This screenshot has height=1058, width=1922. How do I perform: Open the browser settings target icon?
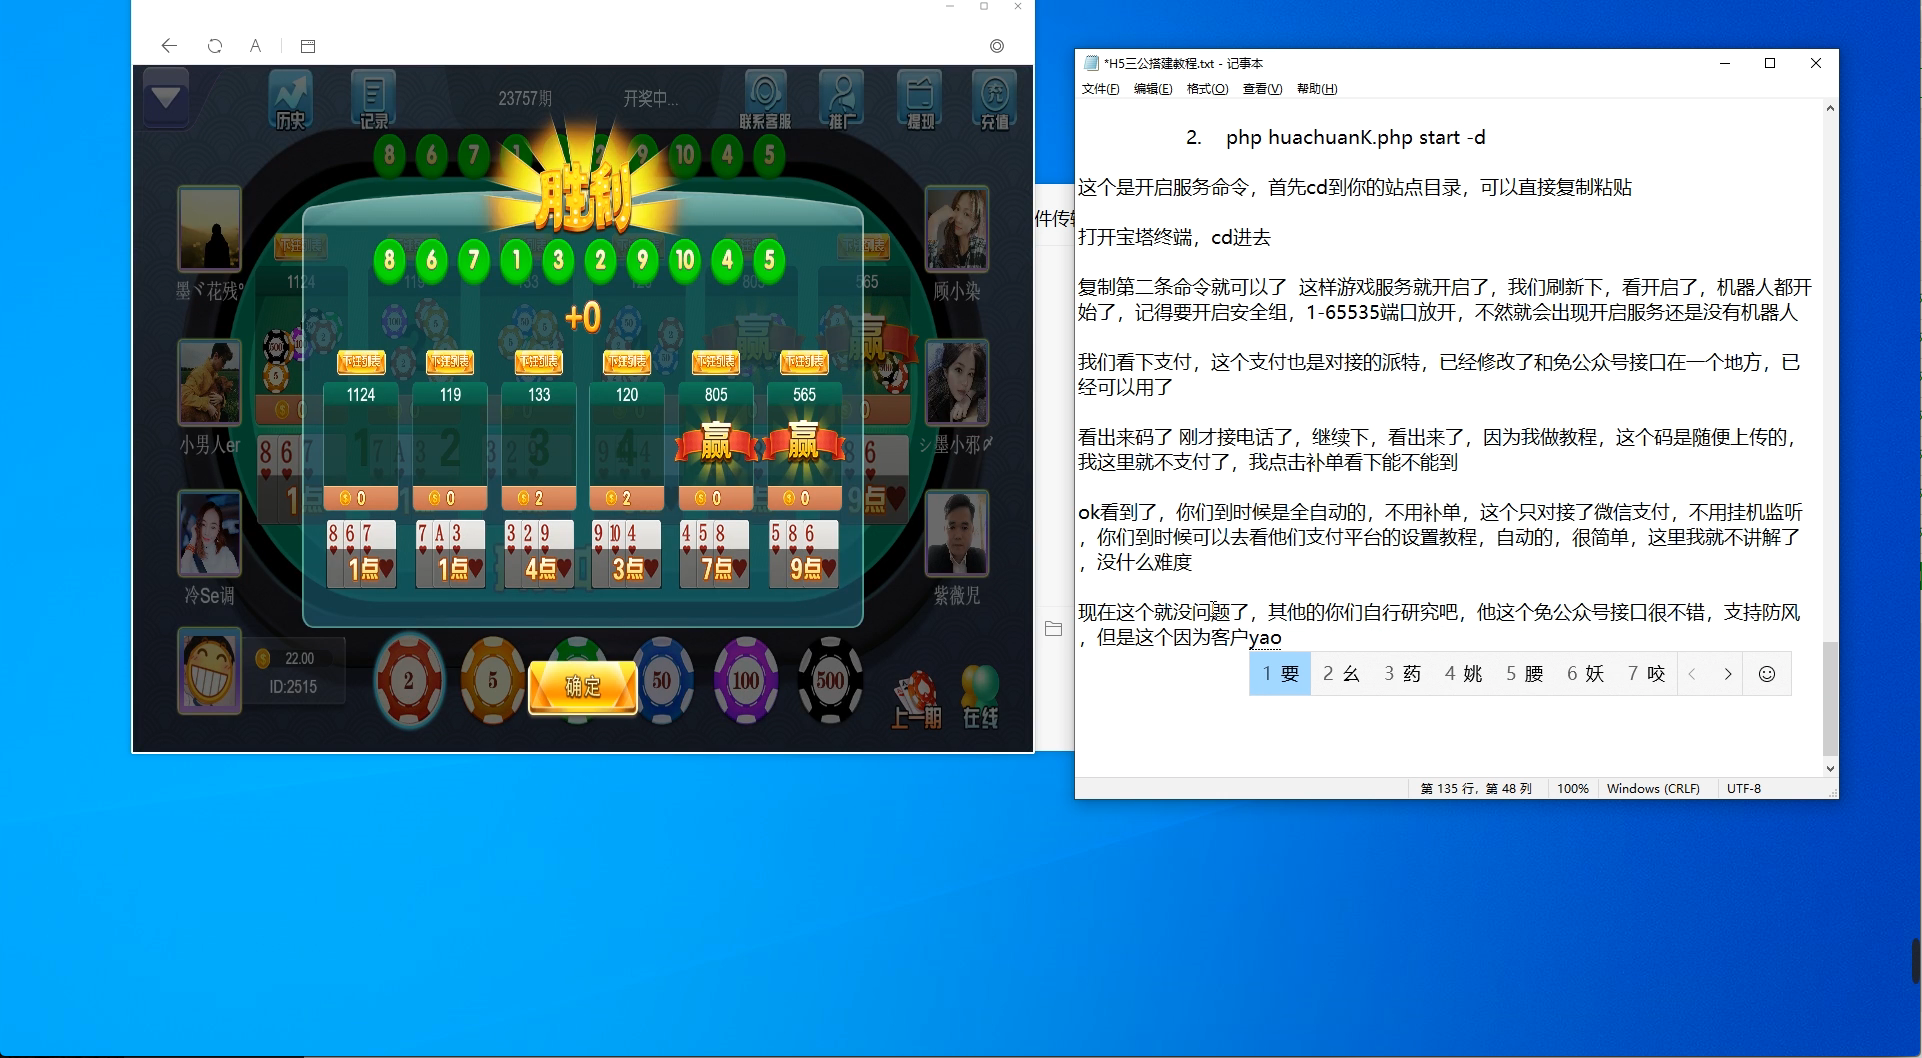click(997, 46)
